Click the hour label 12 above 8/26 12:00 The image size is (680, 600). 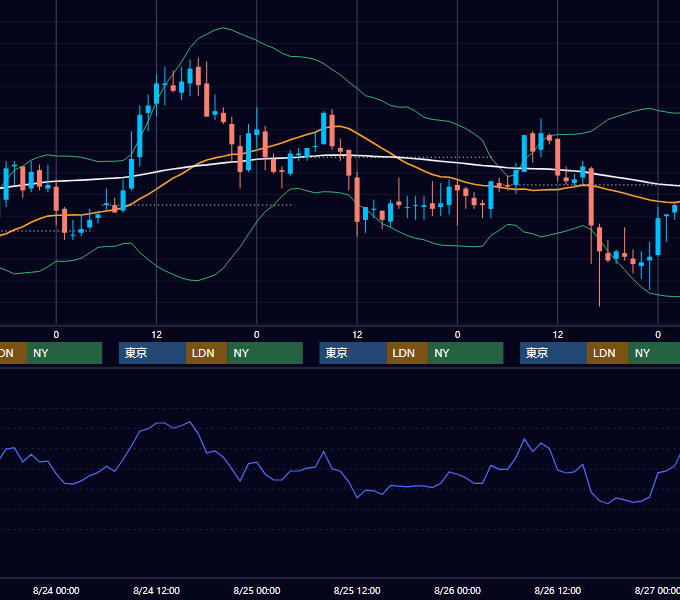(x=558, y=335)
